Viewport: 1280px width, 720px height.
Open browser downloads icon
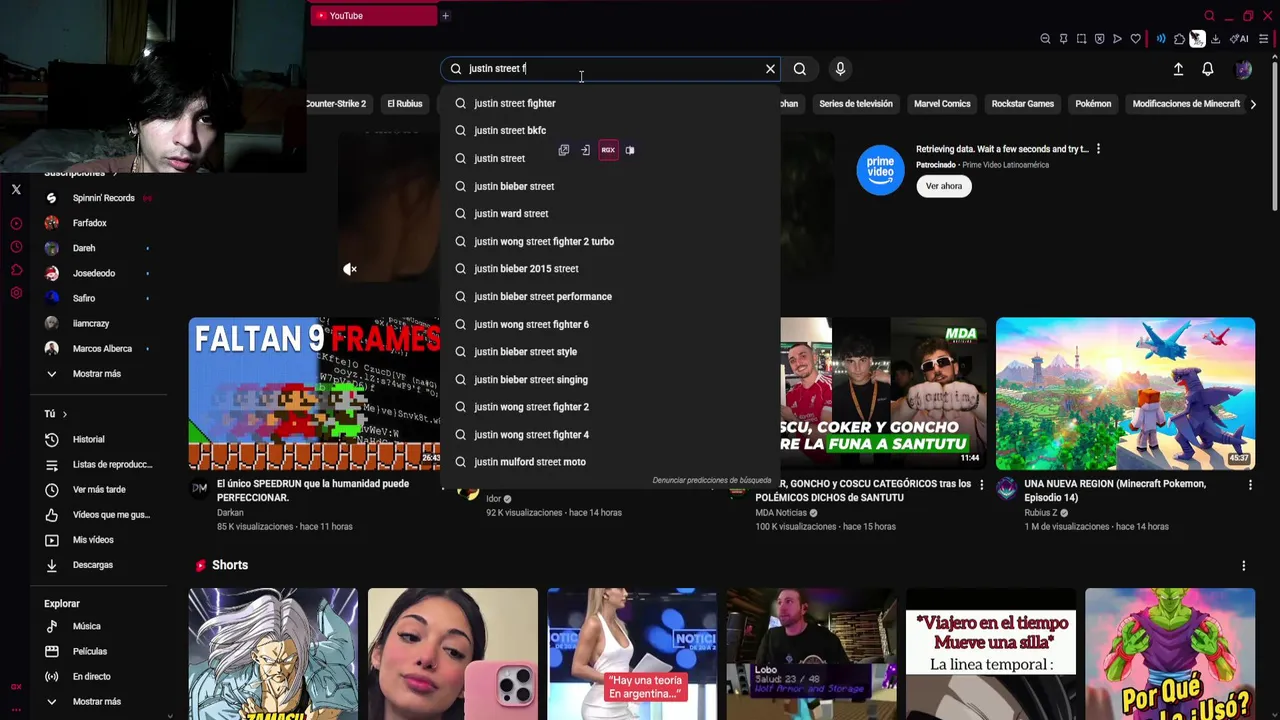click(x=1215, y=39)
